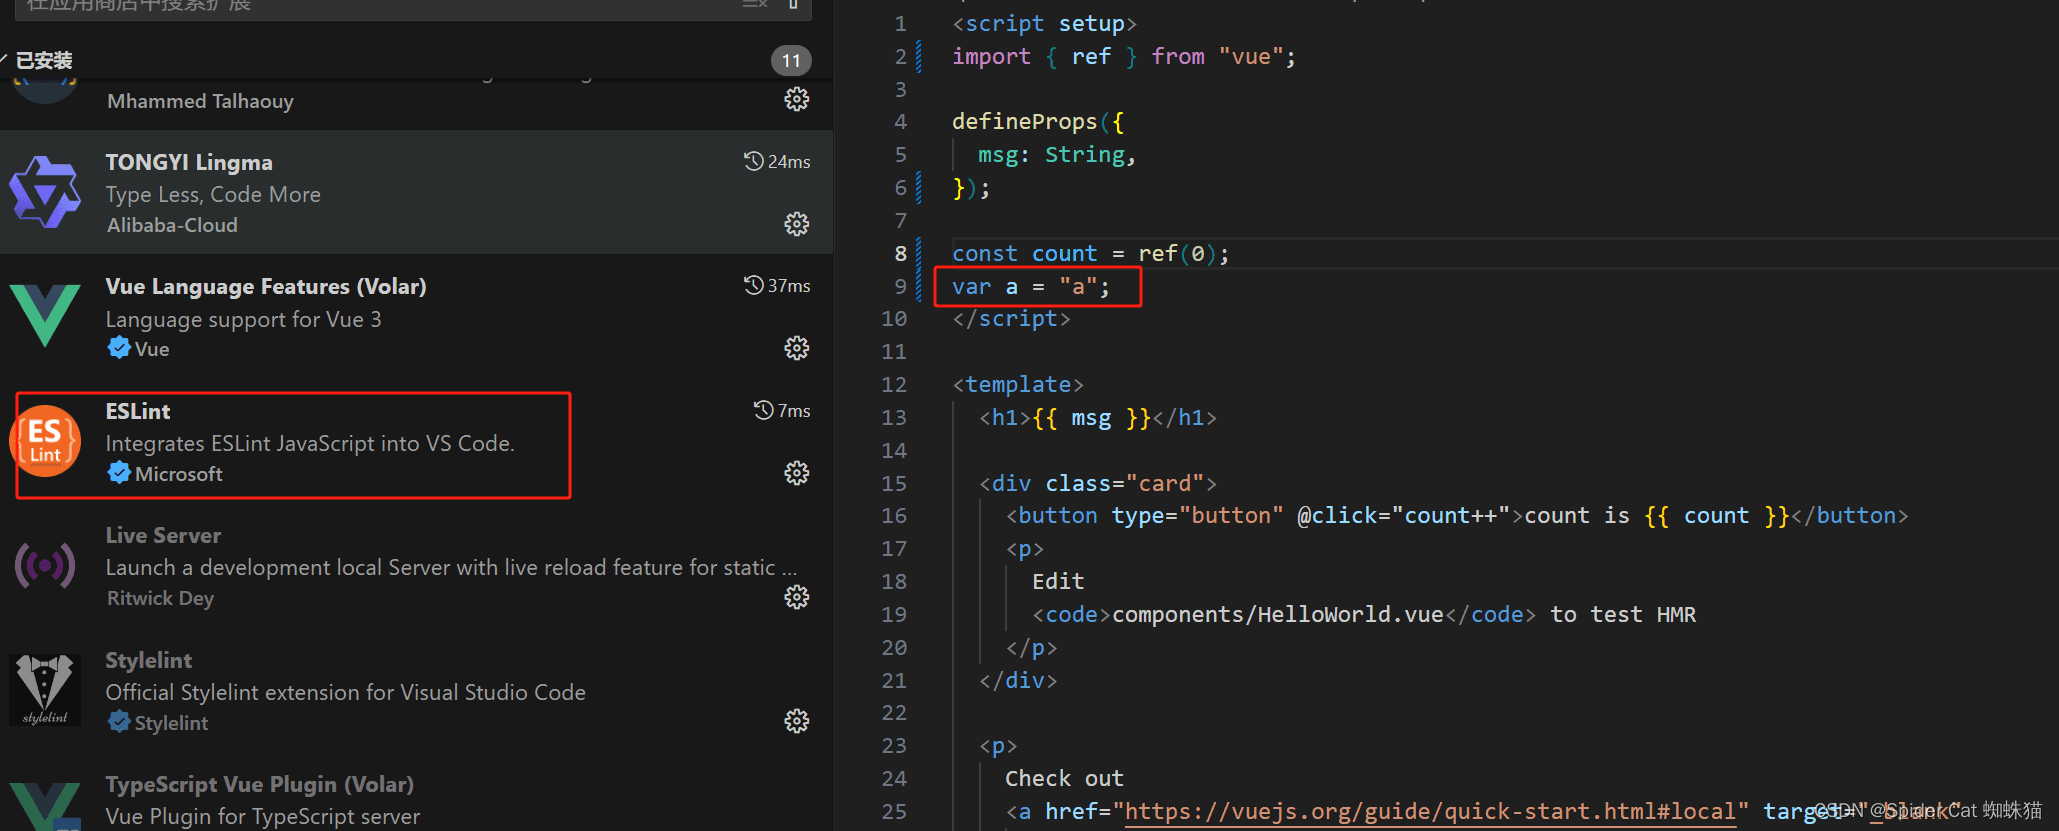Click the Live Server description text
This screenshot has height=831, width=2059.
coord(451,567)
